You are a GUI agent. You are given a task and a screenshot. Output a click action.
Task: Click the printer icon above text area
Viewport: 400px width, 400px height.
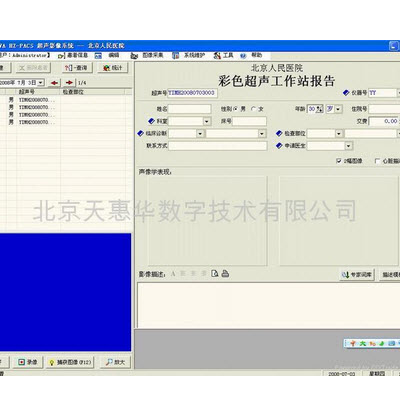point(225,273)
